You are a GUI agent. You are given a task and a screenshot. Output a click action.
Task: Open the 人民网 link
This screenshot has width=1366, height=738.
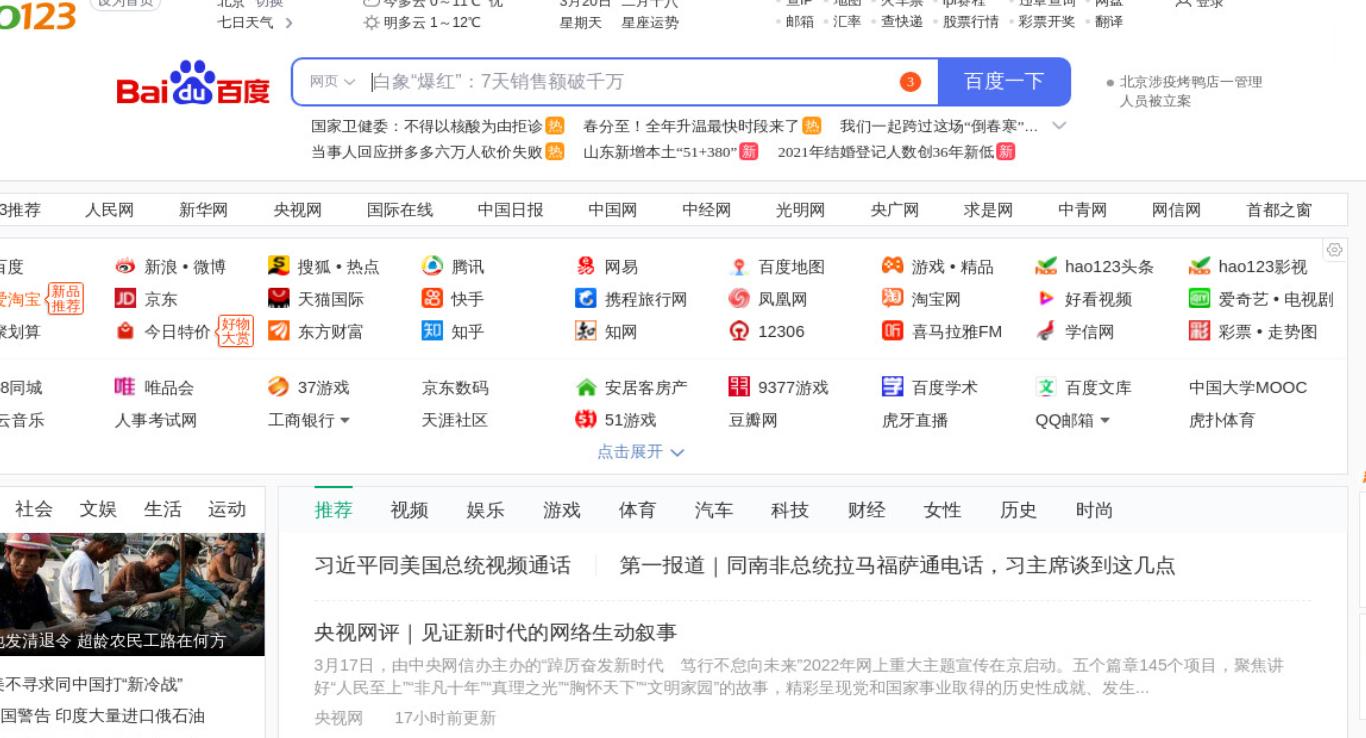(x=109, y=210)
